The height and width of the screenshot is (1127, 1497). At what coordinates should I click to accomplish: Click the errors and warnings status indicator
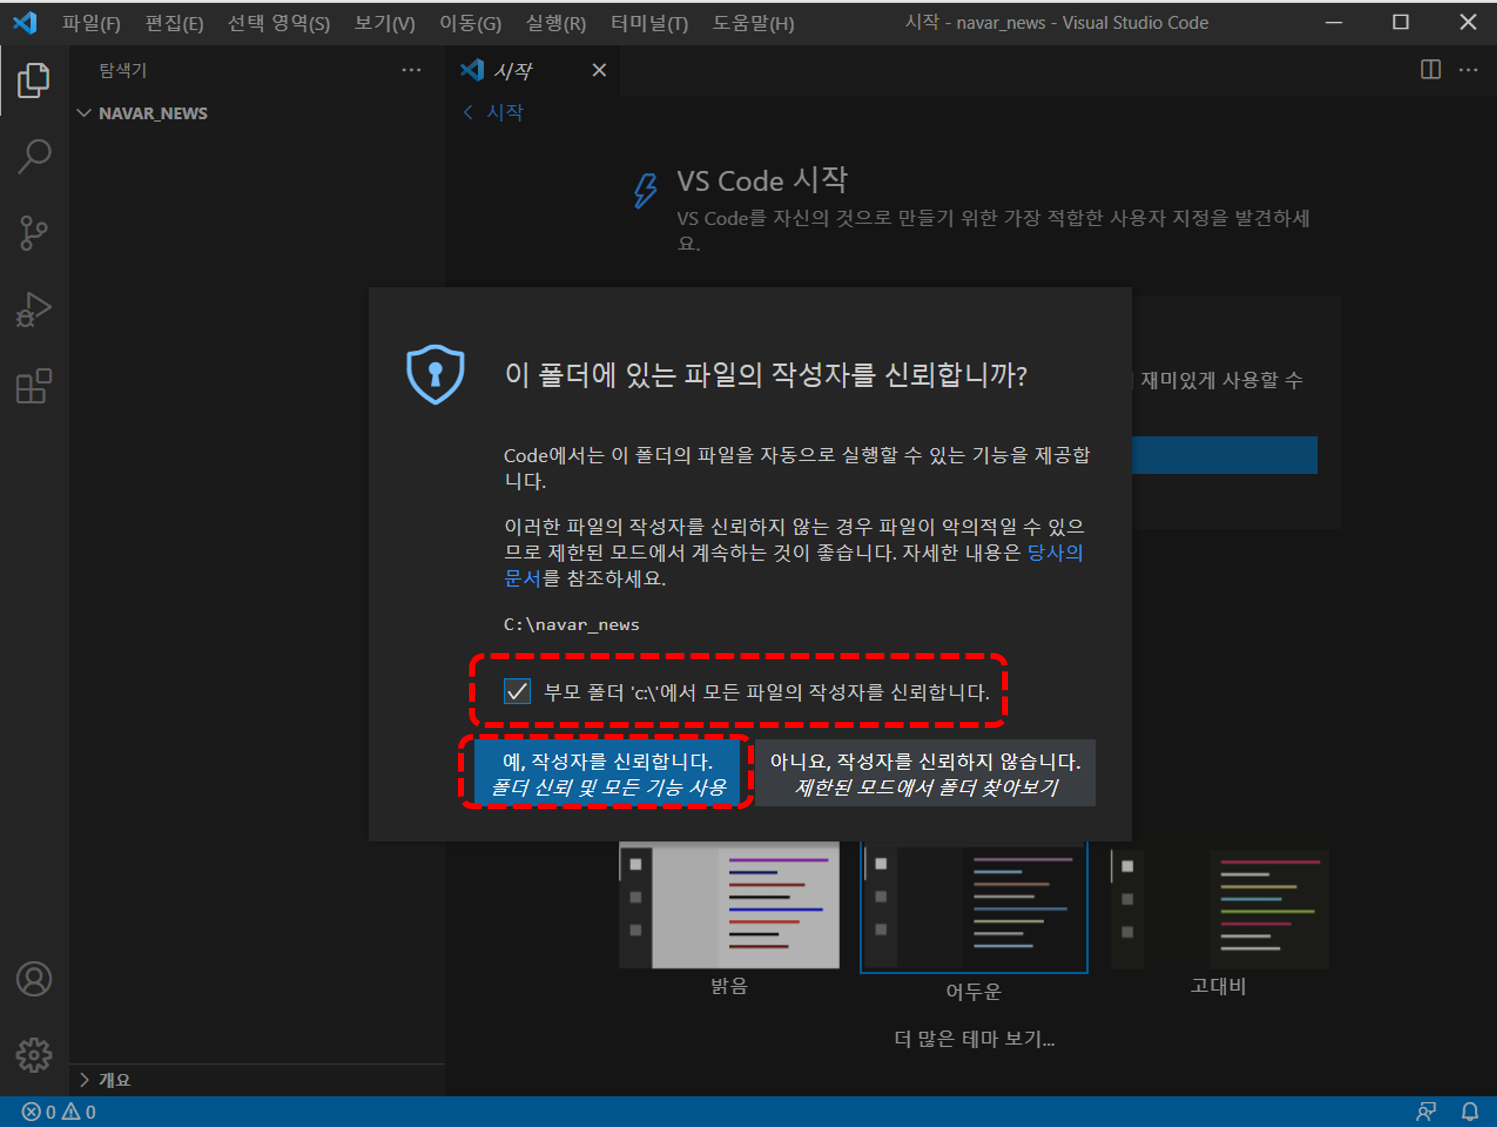(59, 1112)
